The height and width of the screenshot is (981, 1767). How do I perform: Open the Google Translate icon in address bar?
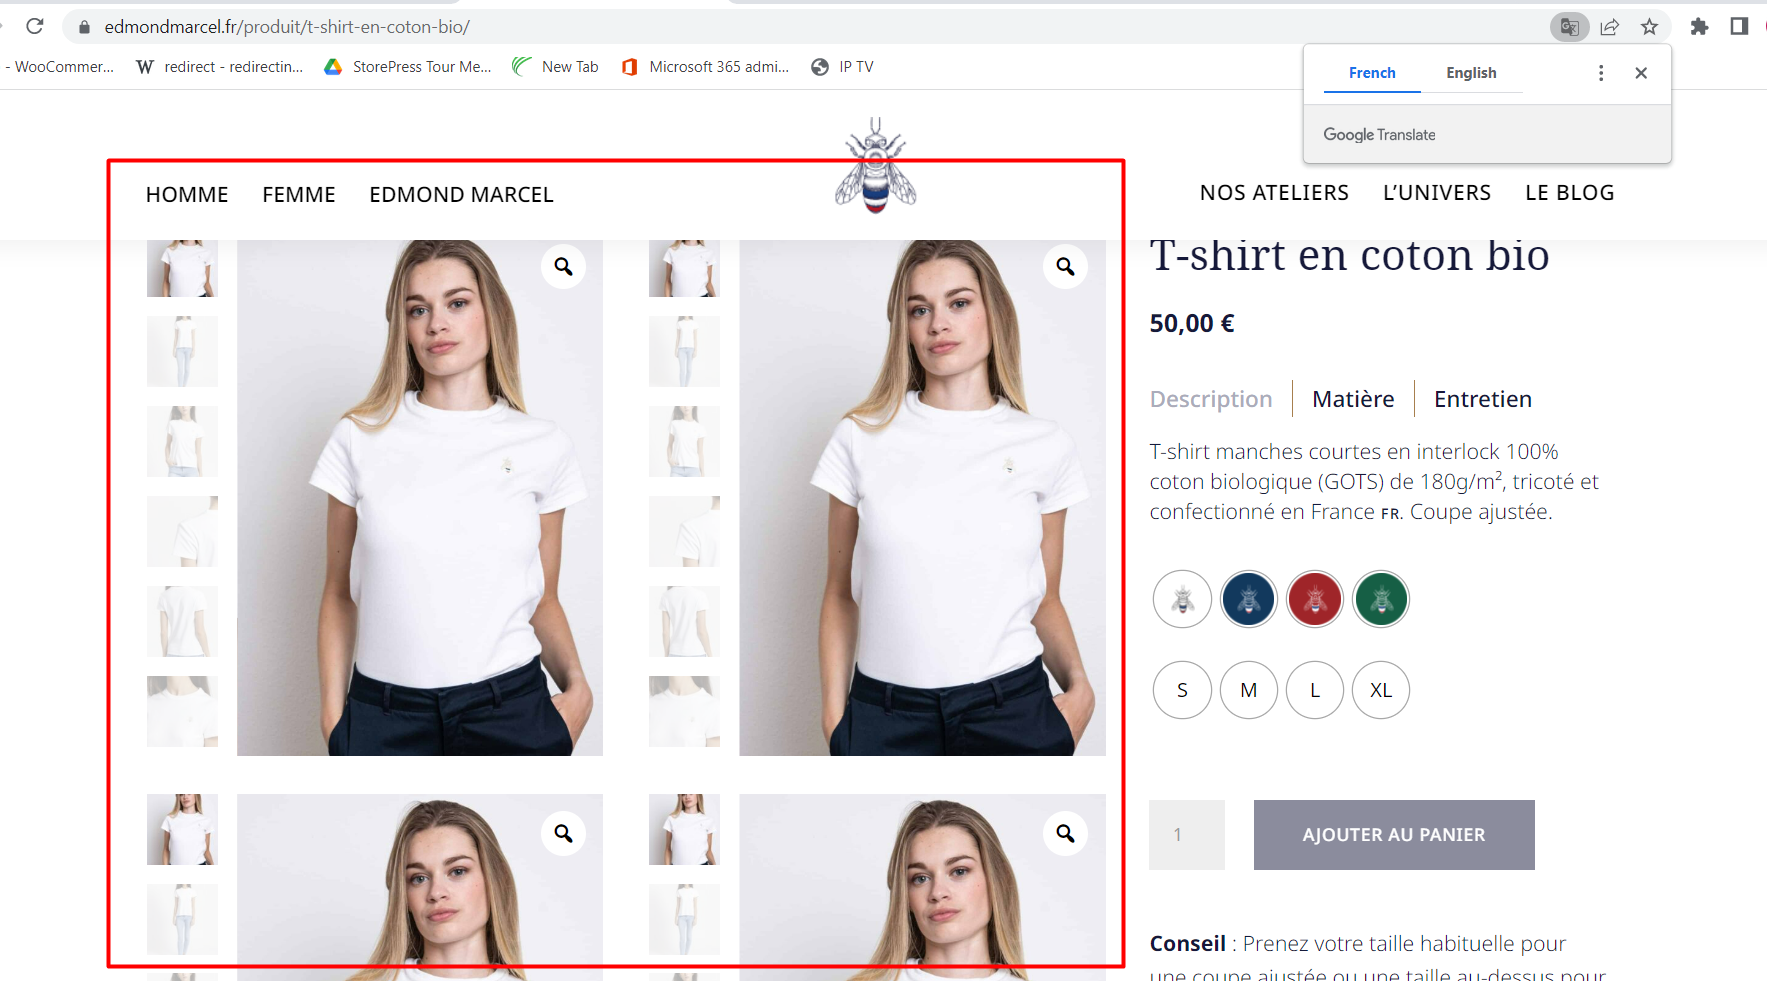[x=1569, y=27]
